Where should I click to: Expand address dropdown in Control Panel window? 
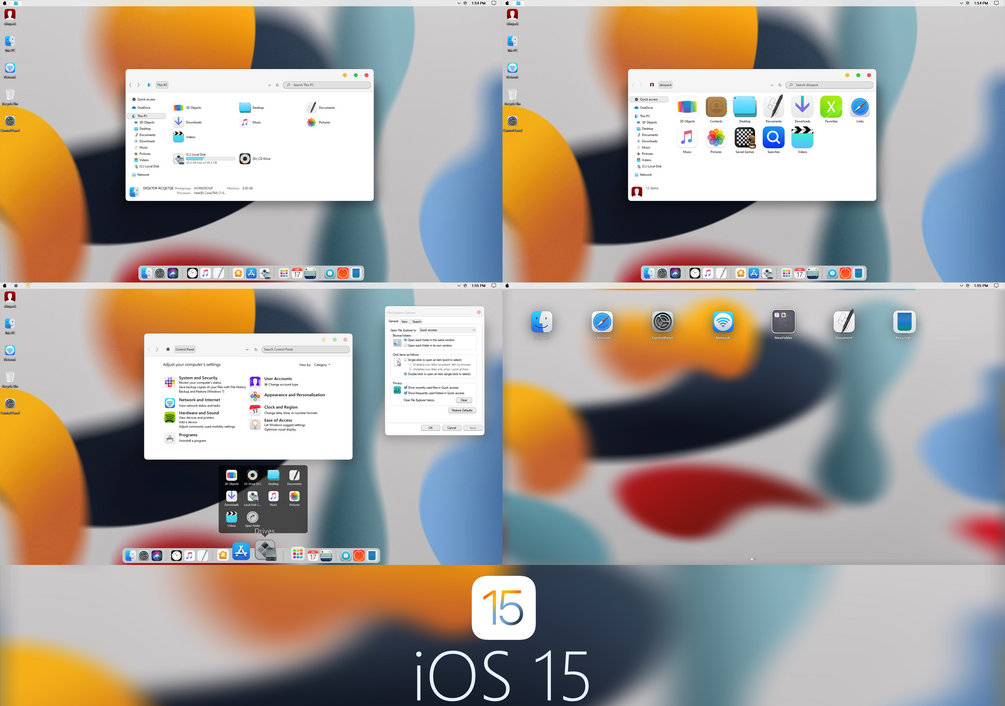[247, 349]
